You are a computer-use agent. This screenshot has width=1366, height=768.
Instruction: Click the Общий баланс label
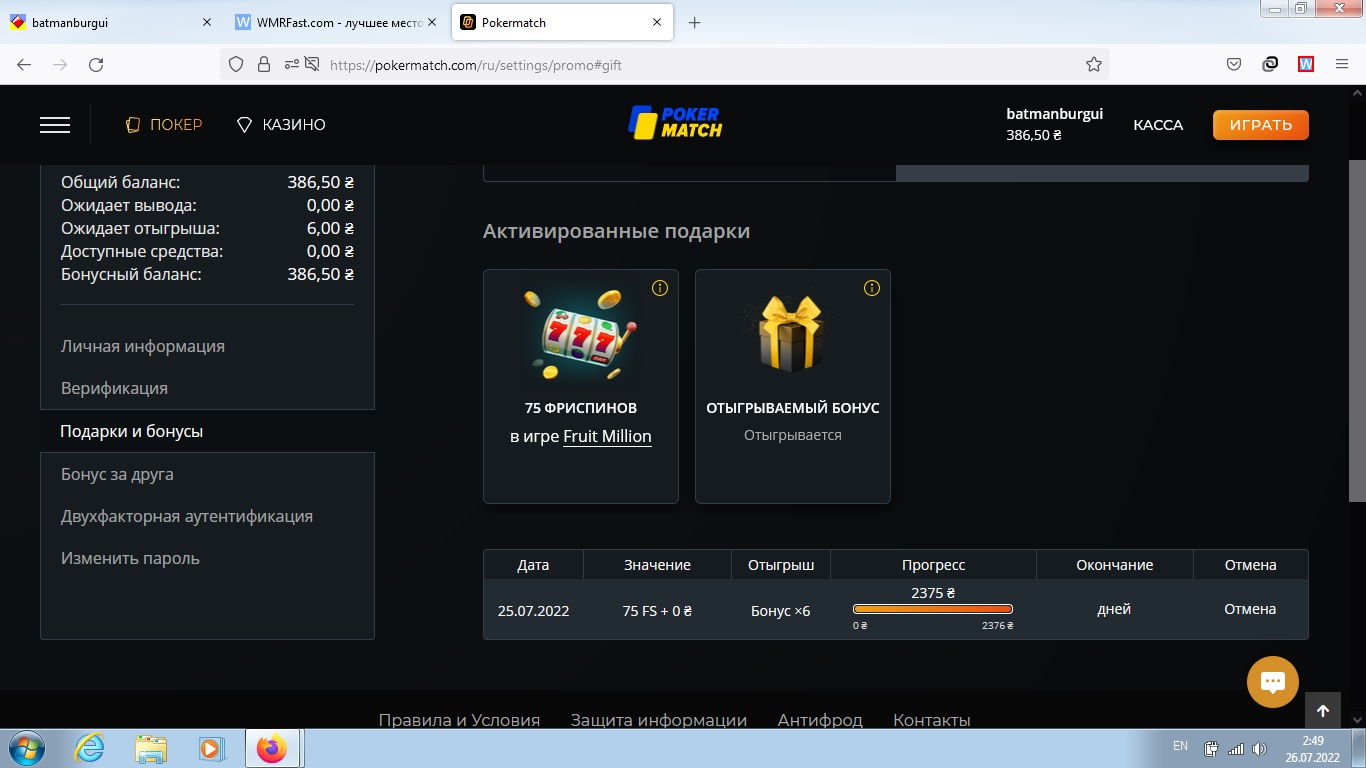click(120, 182)
